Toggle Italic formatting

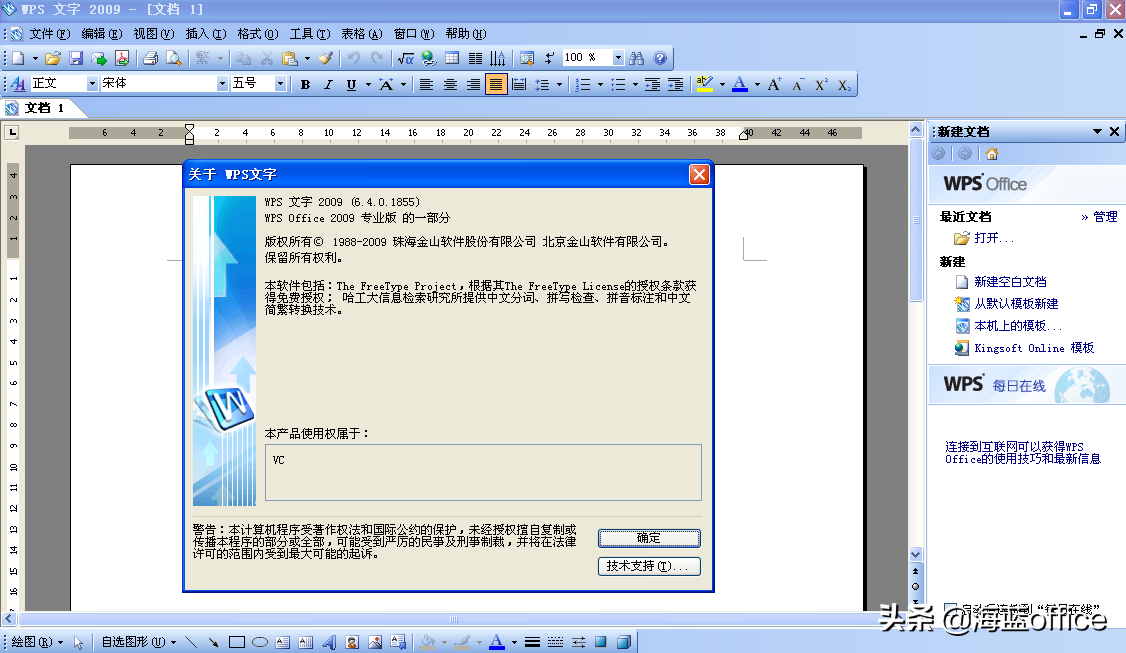(328, 85)
